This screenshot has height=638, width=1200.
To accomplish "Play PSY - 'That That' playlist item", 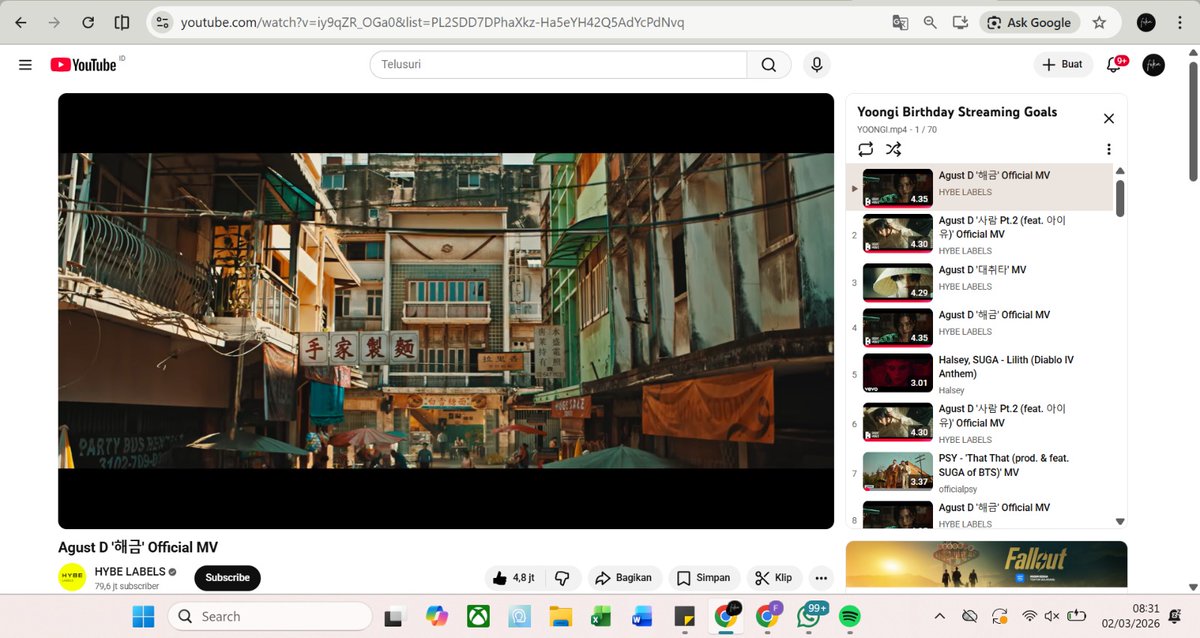I will click(980, 473).
